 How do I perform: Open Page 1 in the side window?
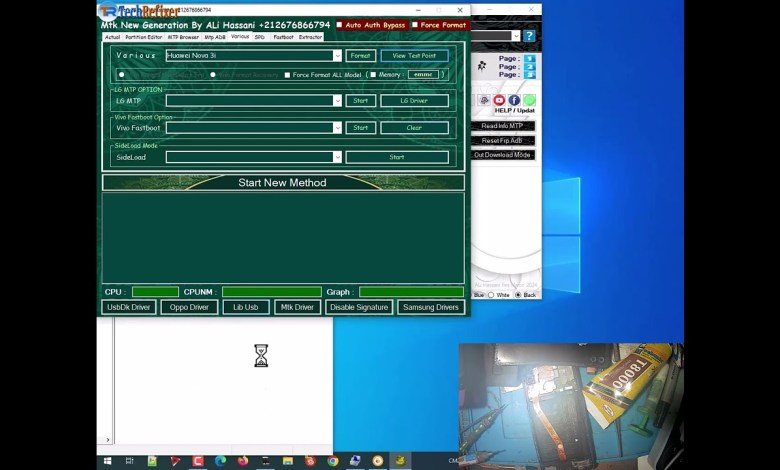click(530, 59)
